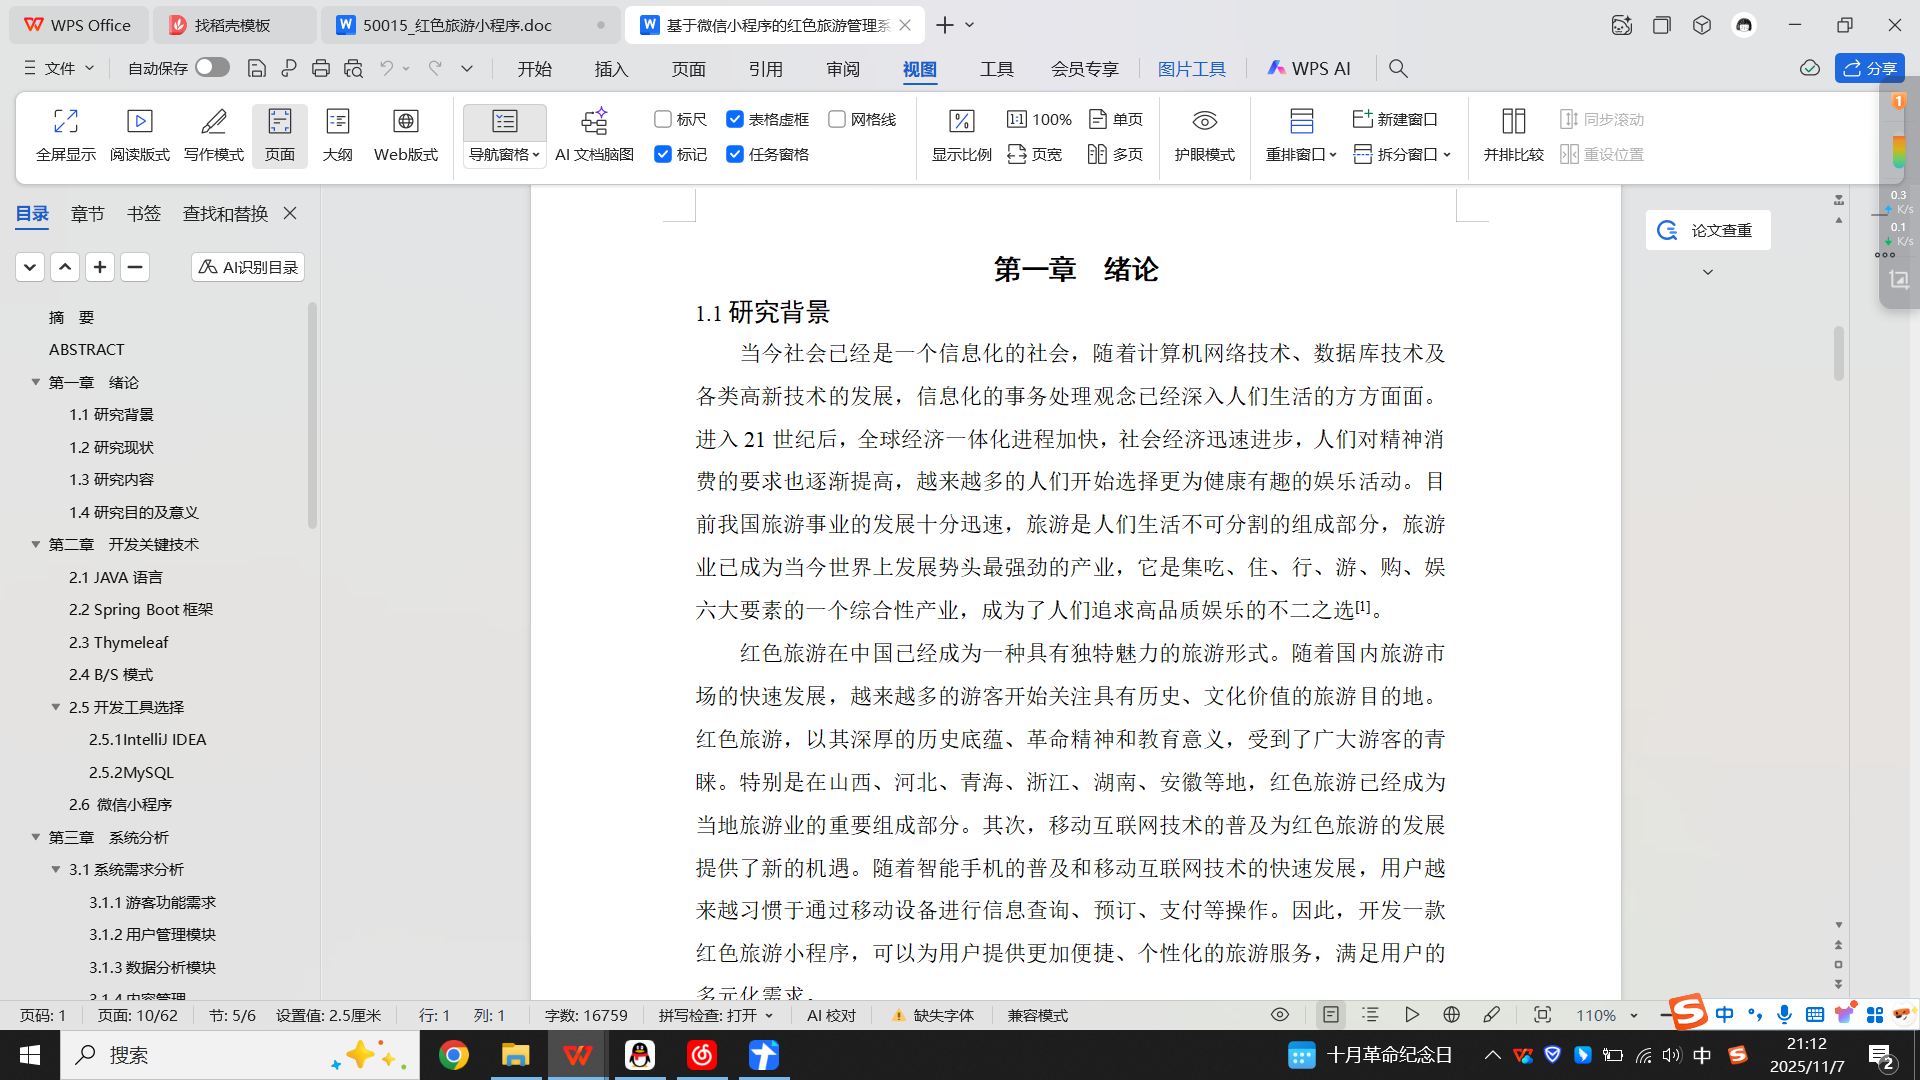The height and width of the screenshot is (1080, 1920).
Task: Switch to 阅读版式 reading layout
Action: [139, 122]
